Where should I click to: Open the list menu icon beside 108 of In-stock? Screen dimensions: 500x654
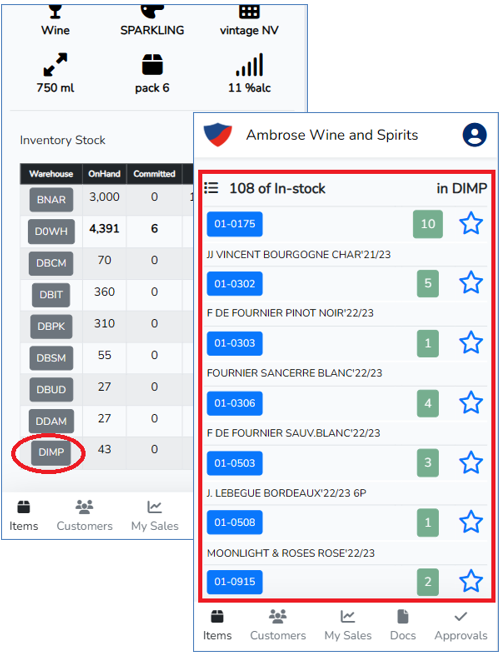coord(211,188)
